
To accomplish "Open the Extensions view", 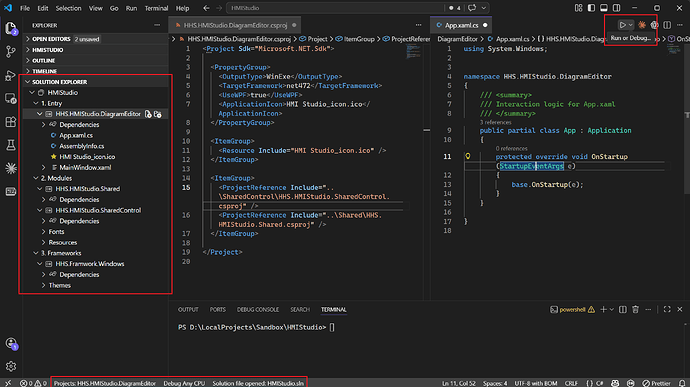I will (11, 122).
